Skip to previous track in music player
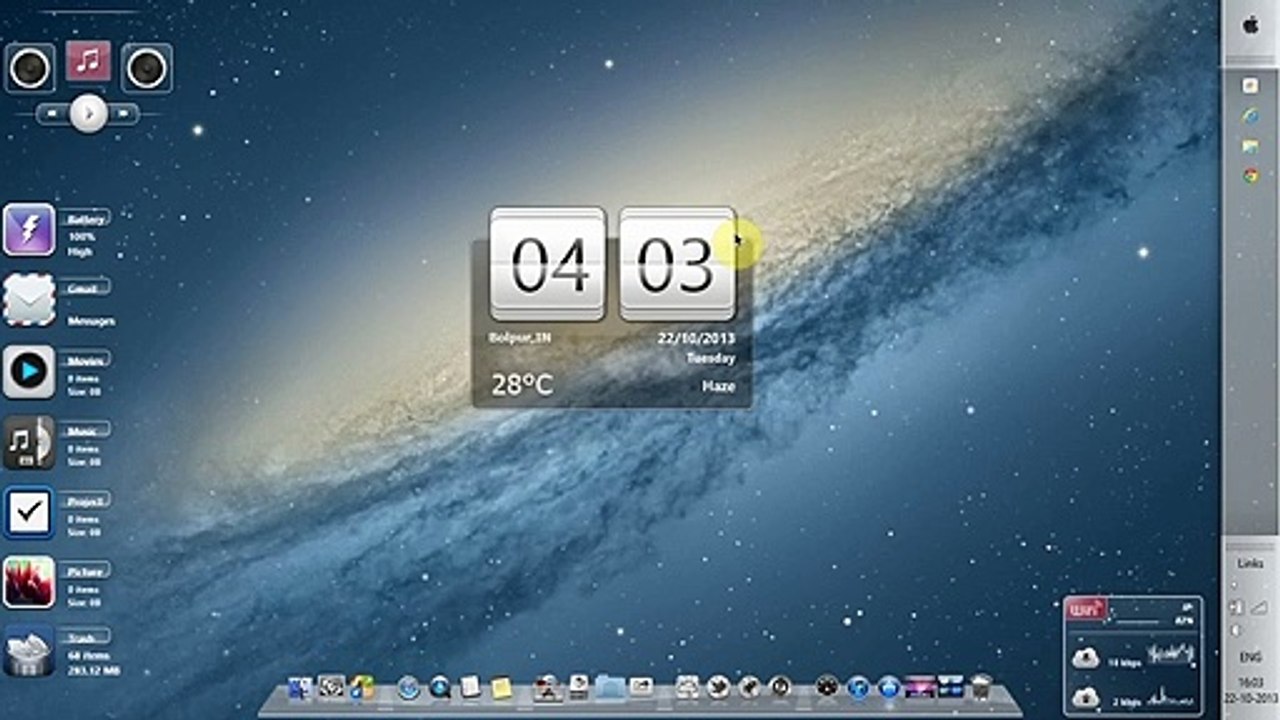1280x720 pixels. pyautogui.click(x=54, y=114)
